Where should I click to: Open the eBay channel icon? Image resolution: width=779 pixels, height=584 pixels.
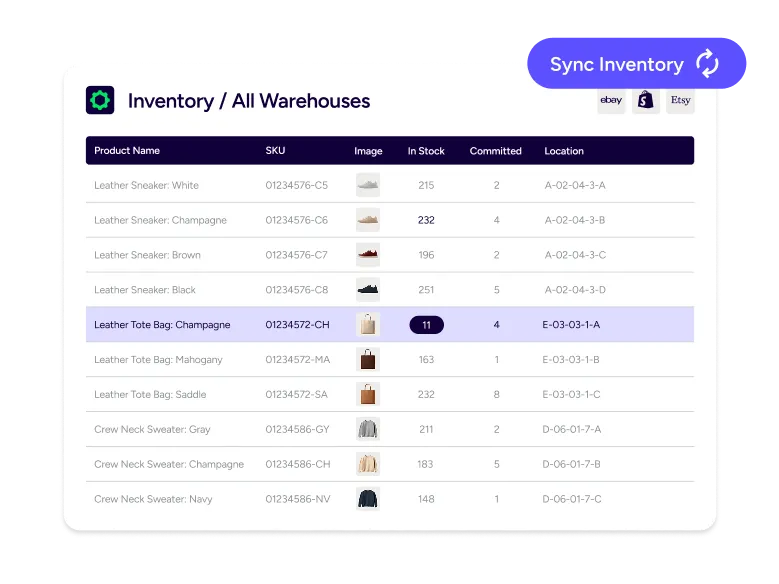[x=611, y=100]
